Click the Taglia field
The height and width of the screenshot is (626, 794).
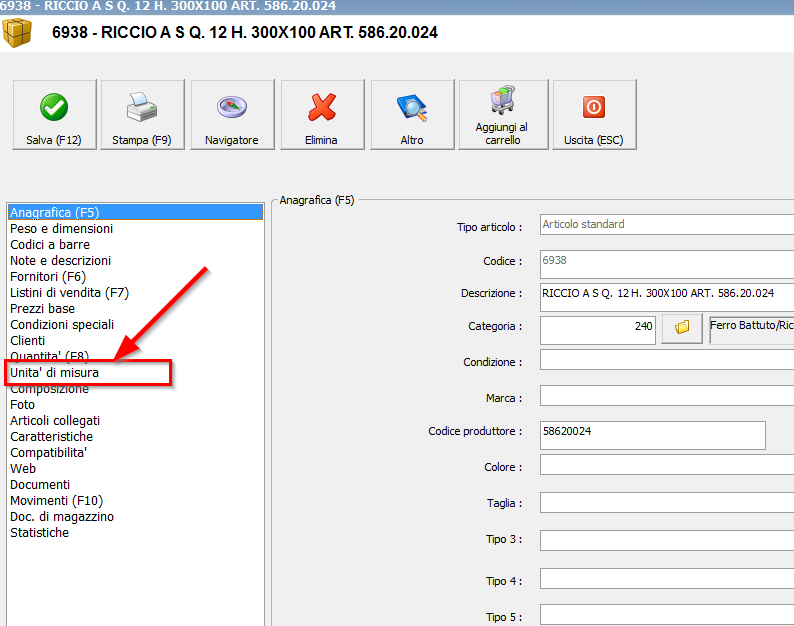667,502
